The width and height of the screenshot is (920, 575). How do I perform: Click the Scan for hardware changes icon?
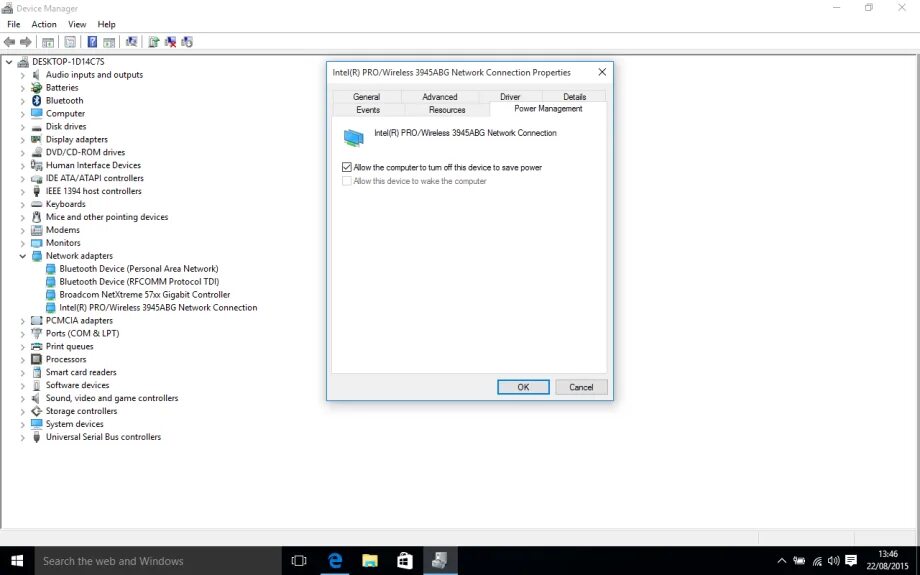(x=131, y=42)
